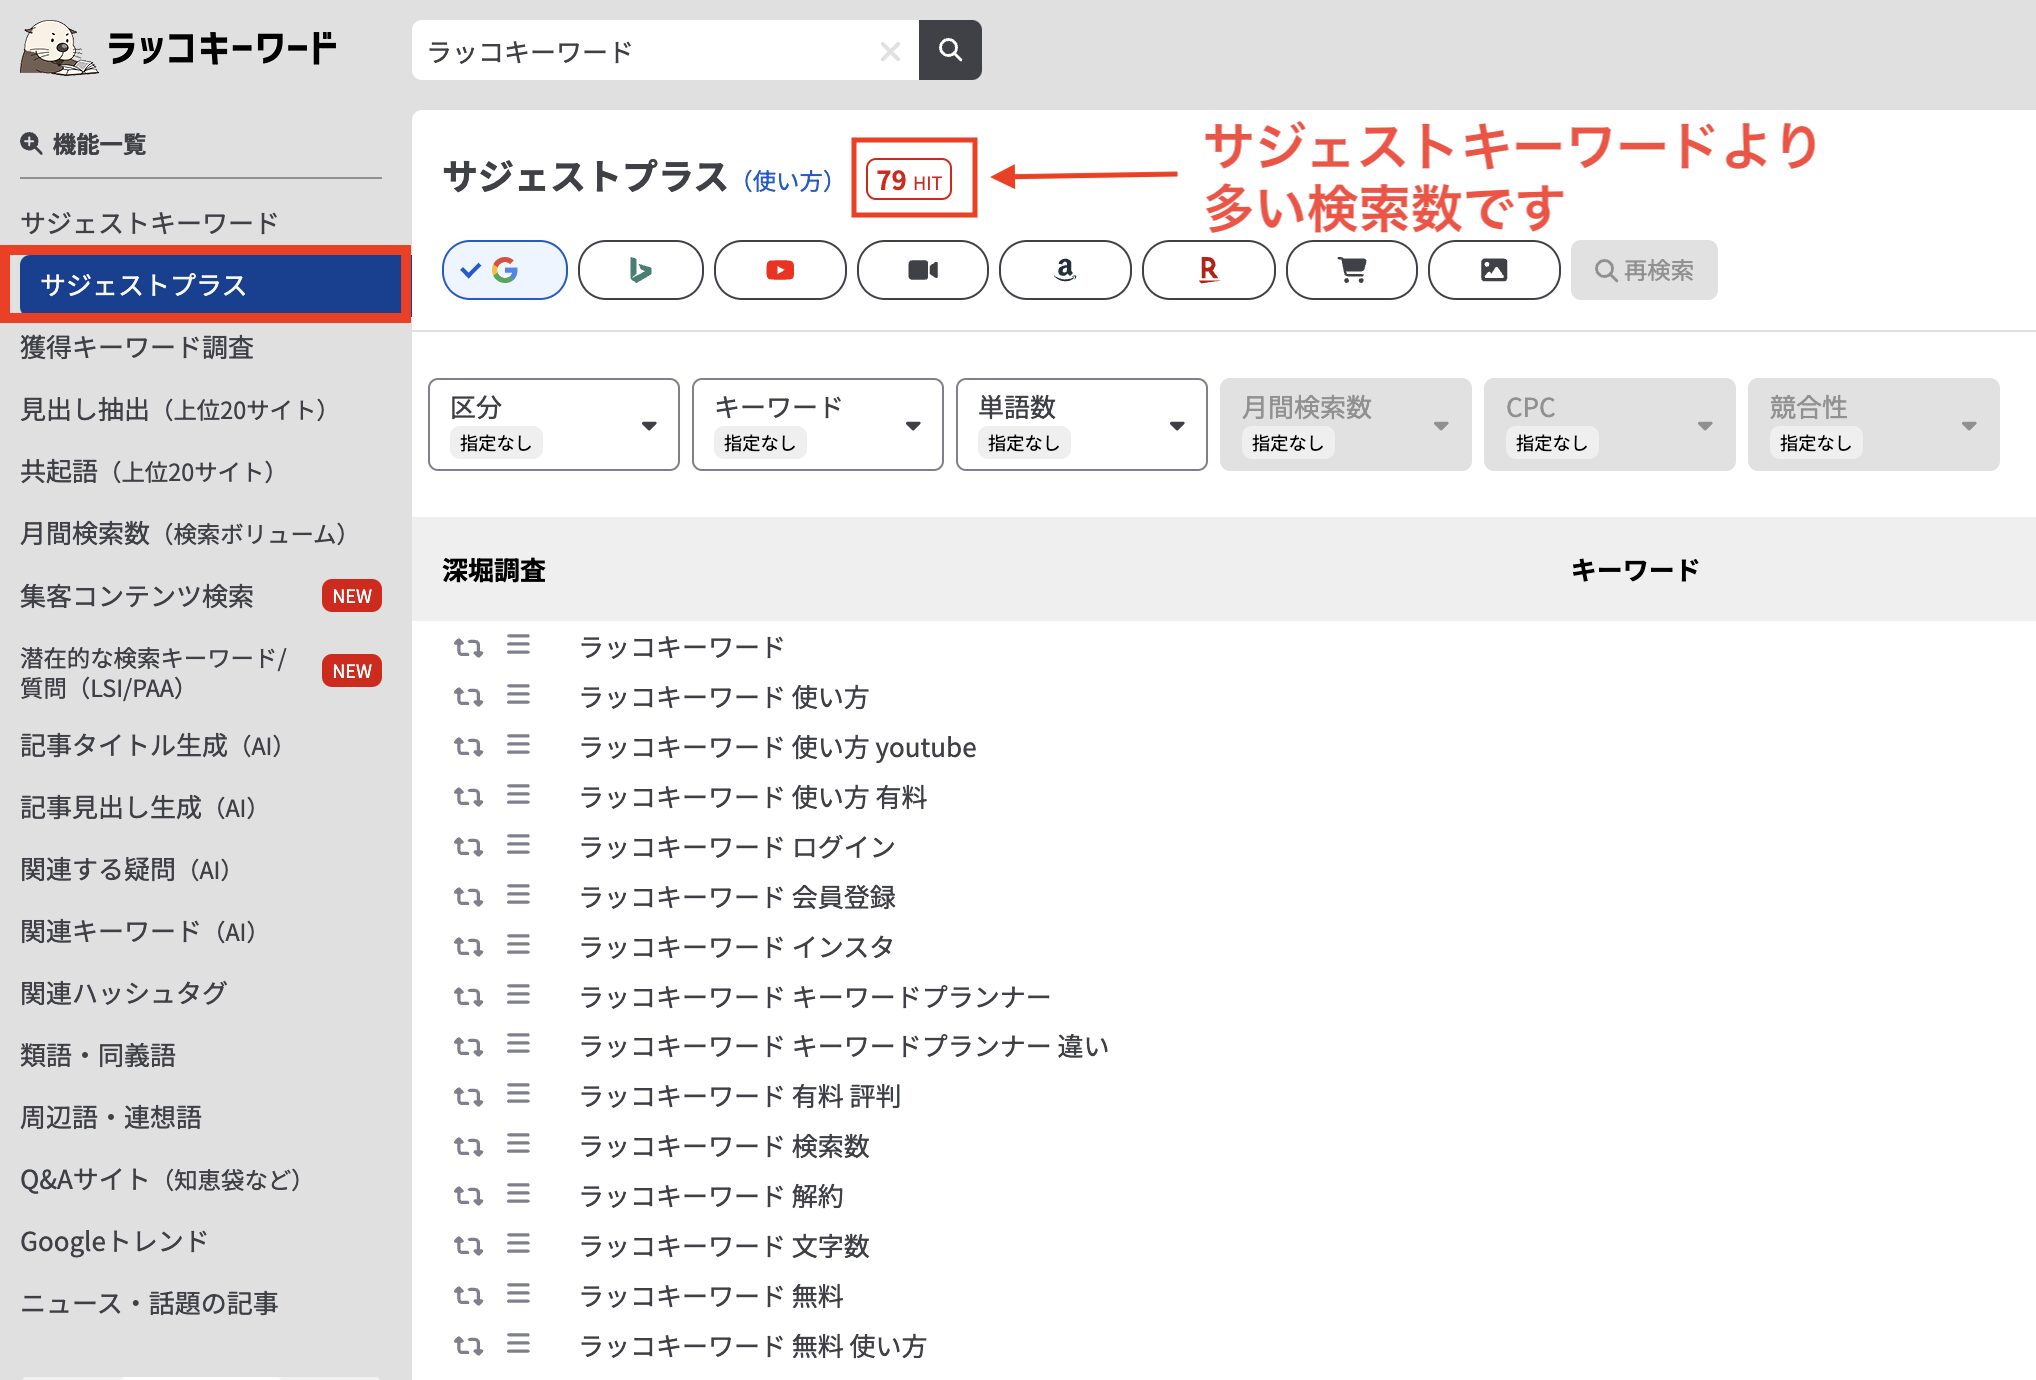Click the 79 HIT badge
This screenshot has width=2036, height=1380.
[x=909, y=180]
